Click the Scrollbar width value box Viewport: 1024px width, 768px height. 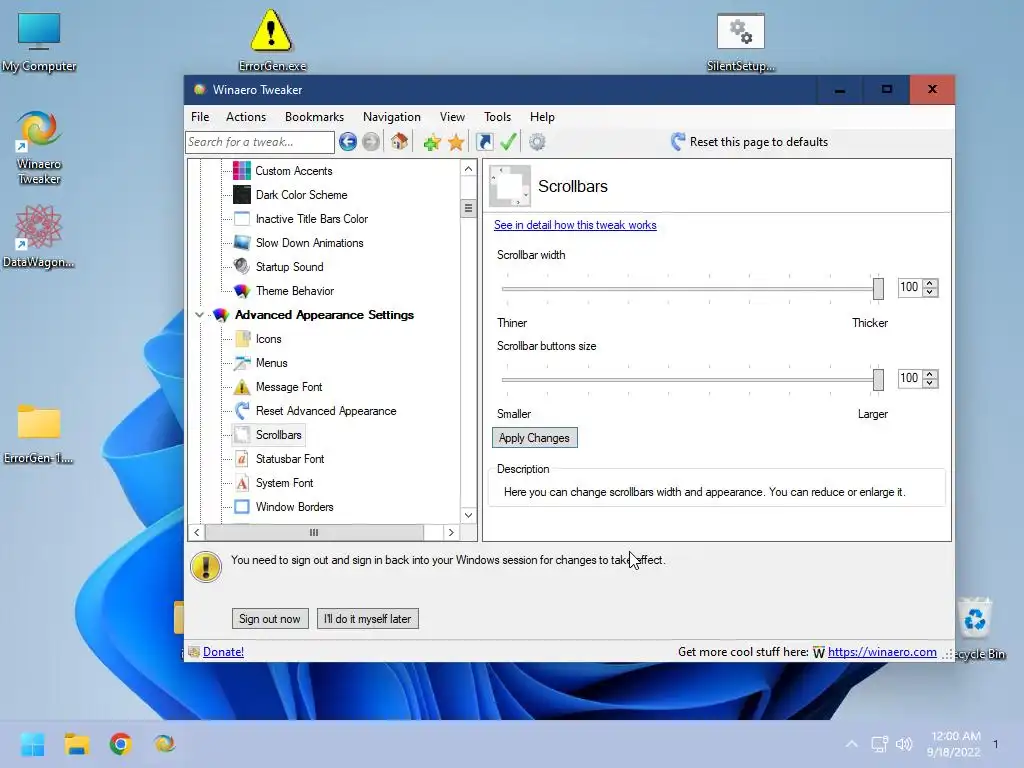coord(910,287)
